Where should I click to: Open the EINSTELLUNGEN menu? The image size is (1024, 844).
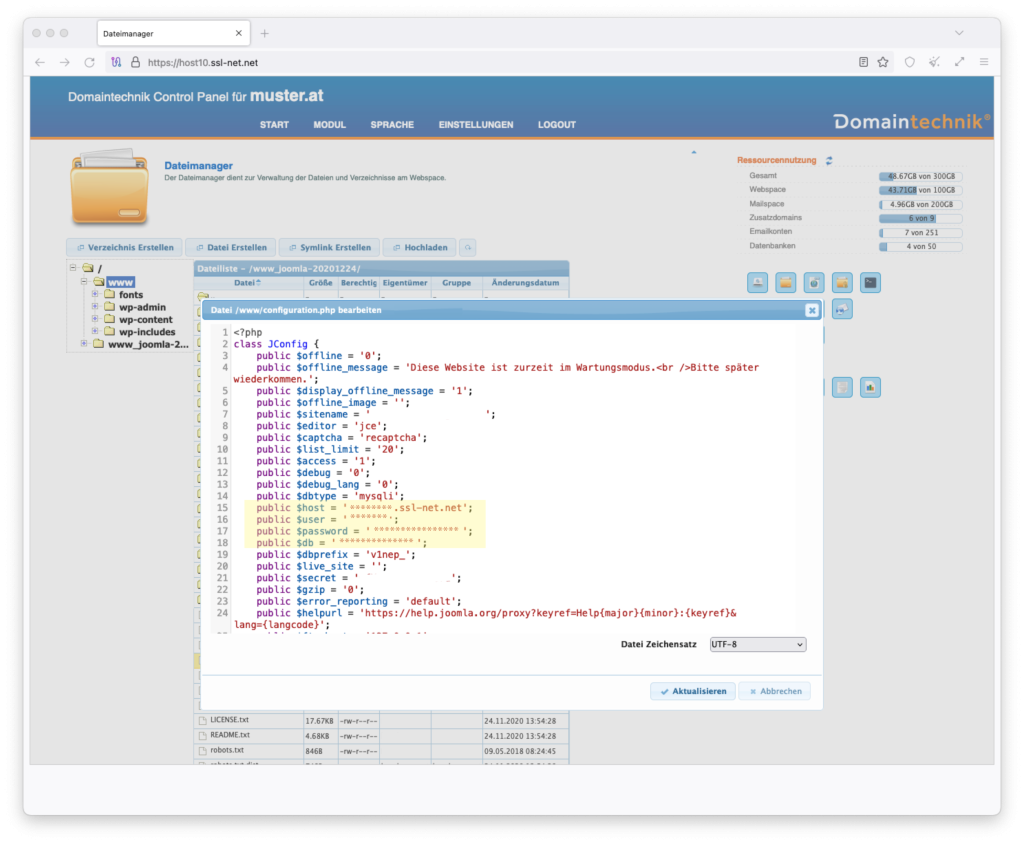pos(475,125)
